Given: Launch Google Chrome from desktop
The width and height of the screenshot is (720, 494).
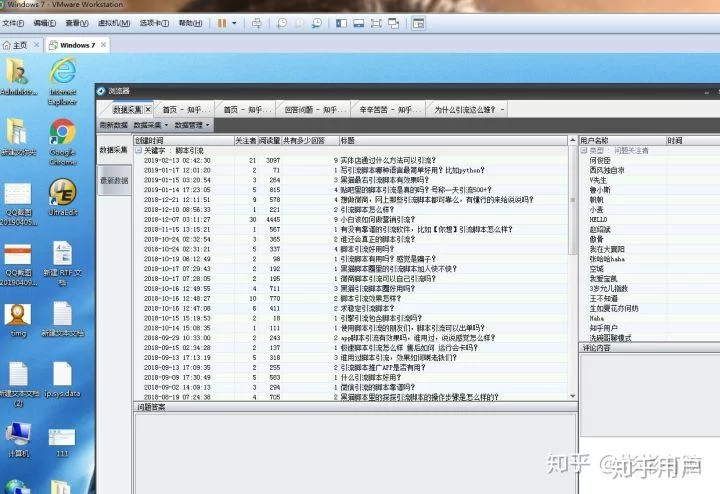Looking at the screenshot, I should (x=63, y=134).
